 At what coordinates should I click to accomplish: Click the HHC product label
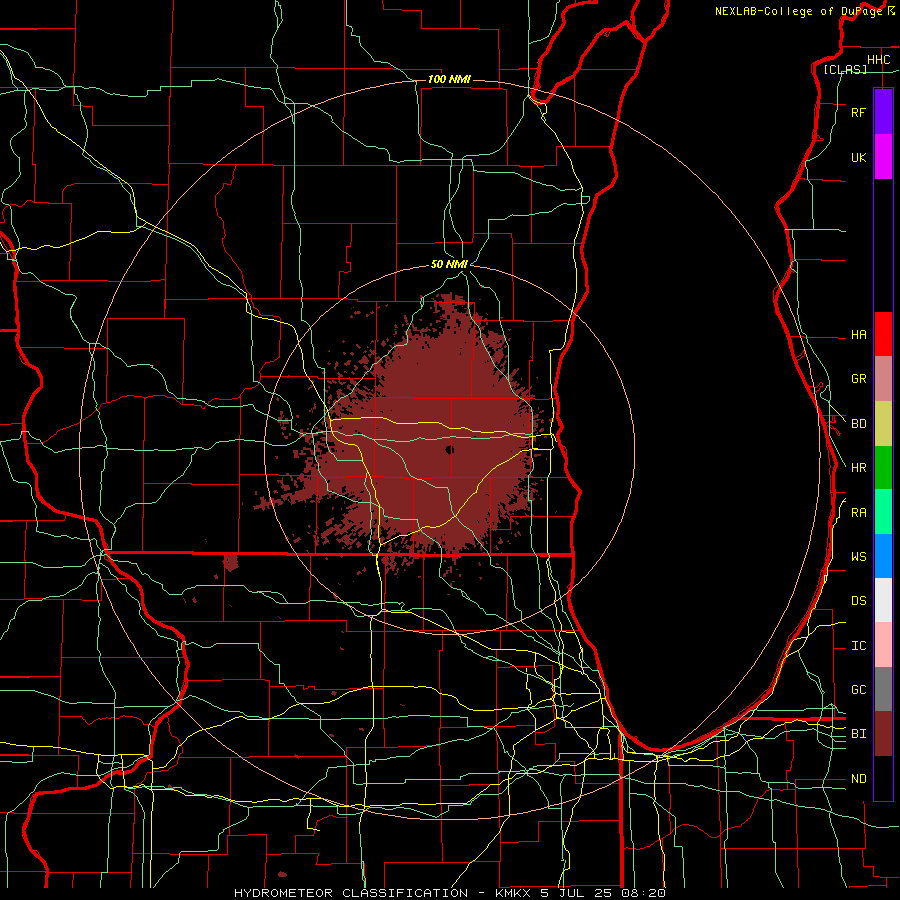pyautogui.click(x=878, y=60)
